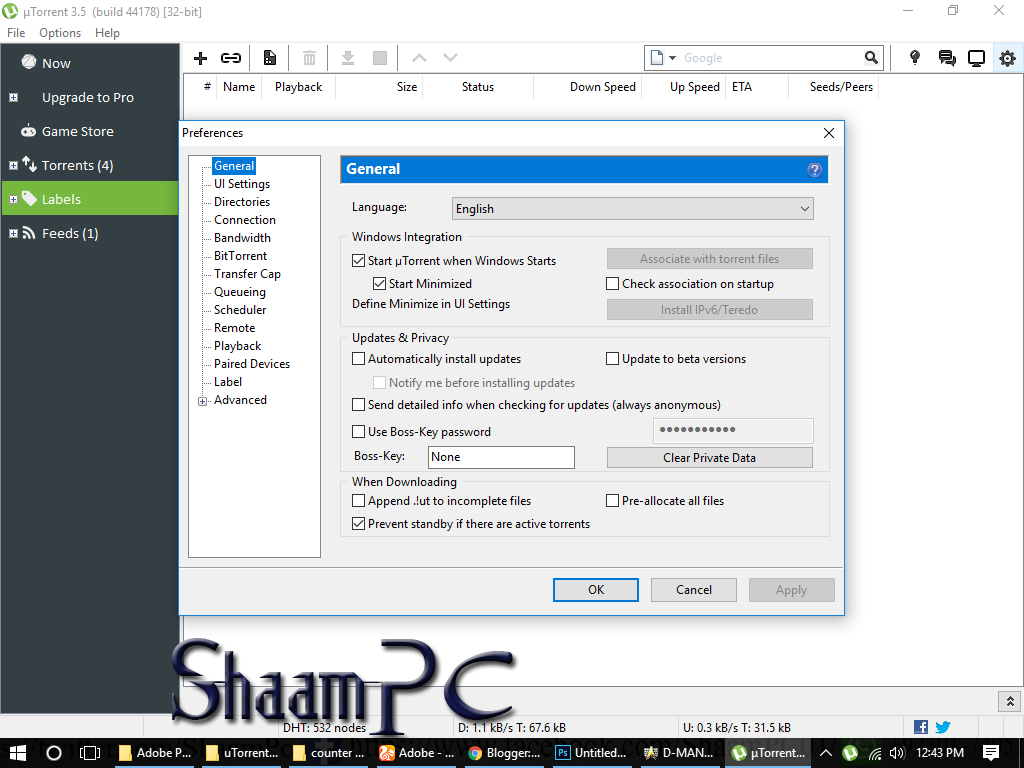Open Game Store in sidebar
1024x768 pixels.
[x=77, y=131]
